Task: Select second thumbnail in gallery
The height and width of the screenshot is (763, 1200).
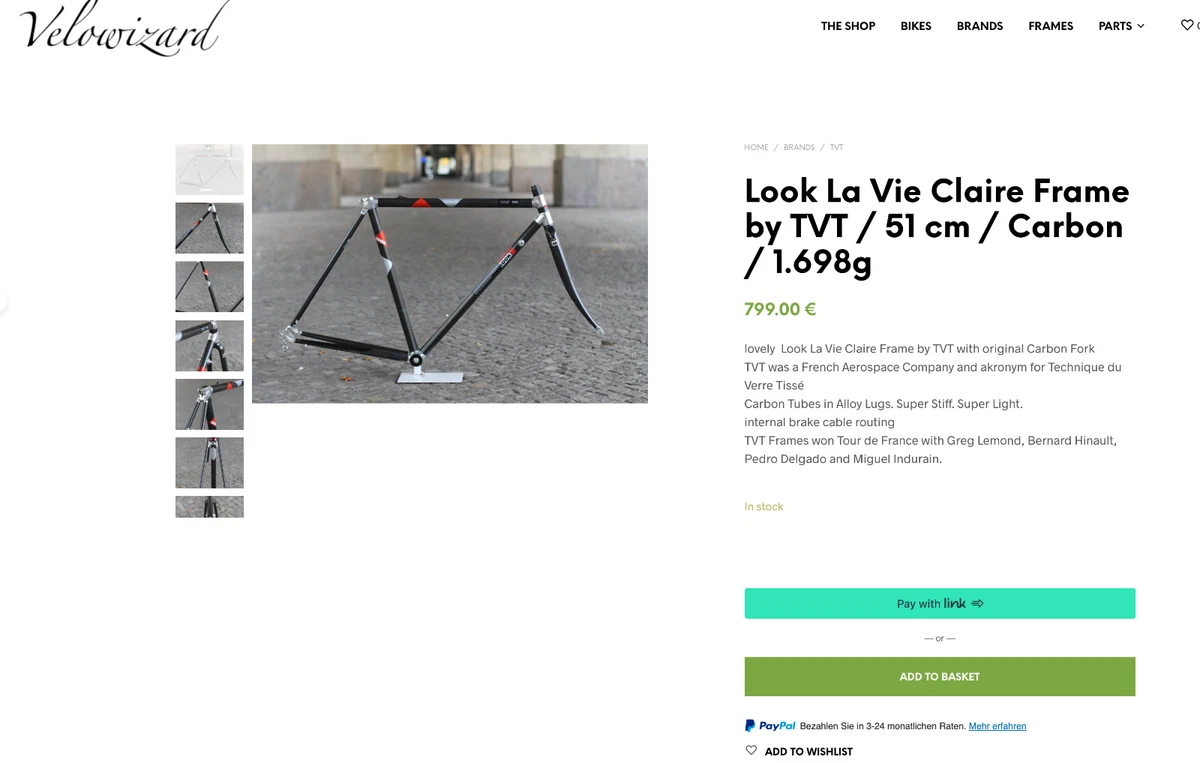Action: pos(210,228)
